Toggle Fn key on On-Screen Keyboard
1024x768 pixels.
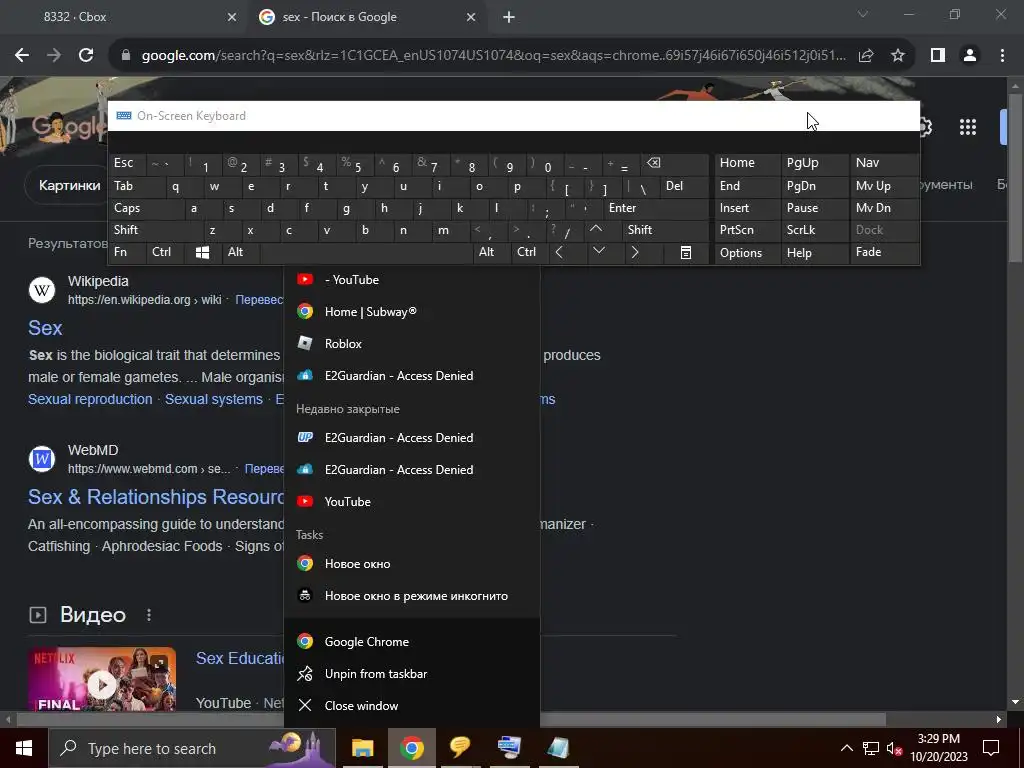click(x=128, y=252)
